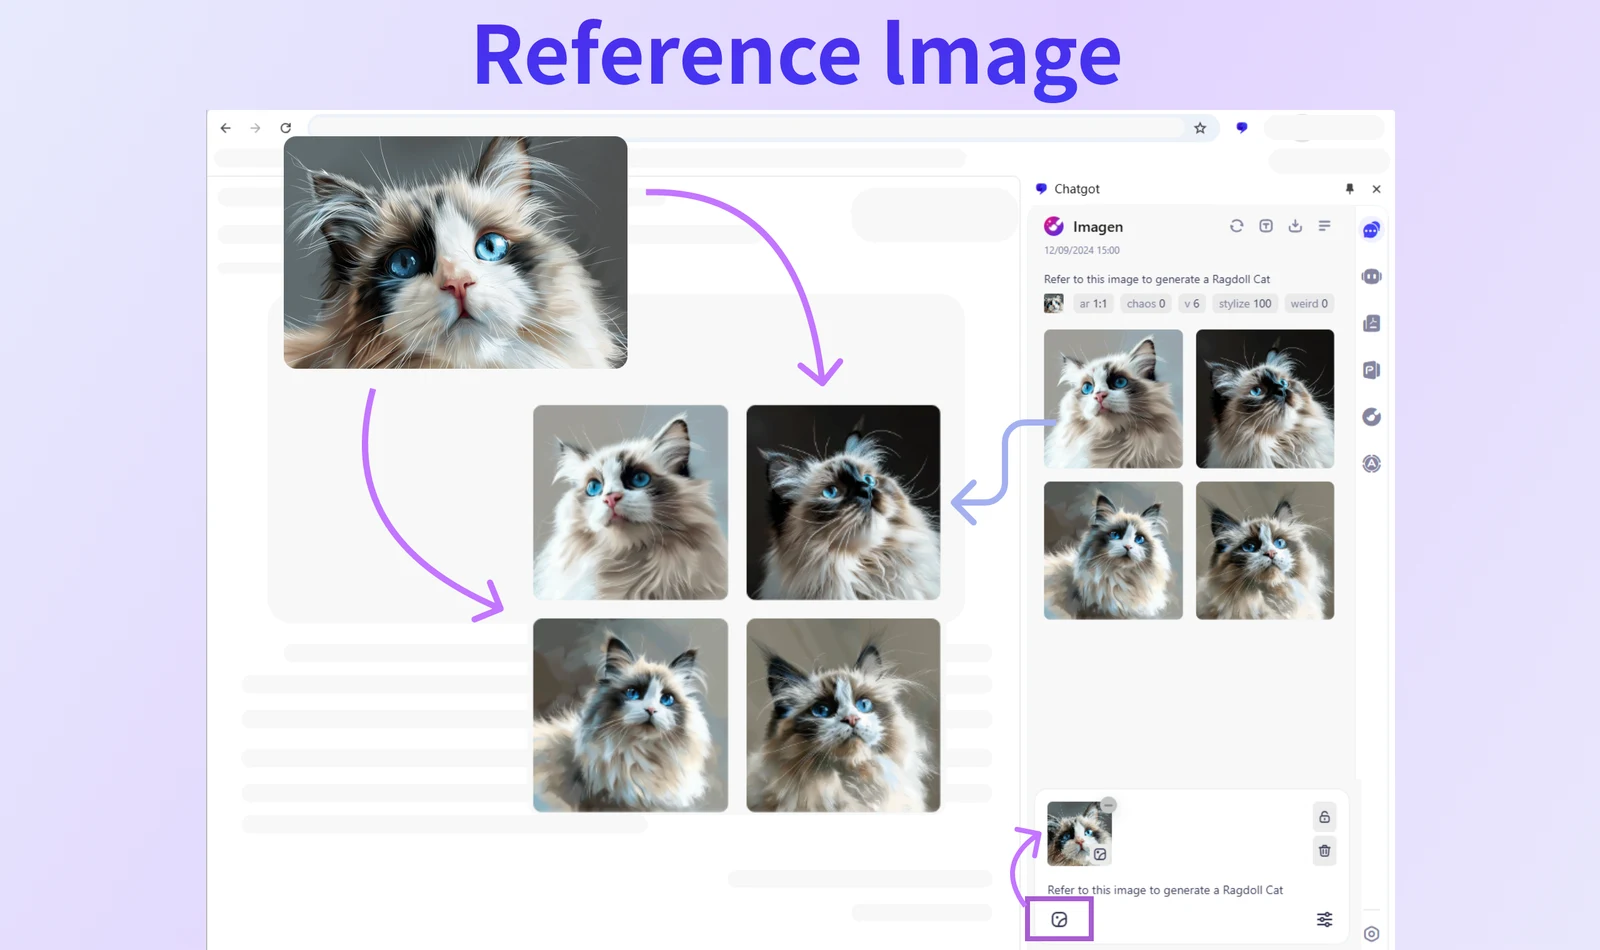Open the PDF document icon in sidebar
Screen dimensions: 1600x950
click(x=1371, y=323)
